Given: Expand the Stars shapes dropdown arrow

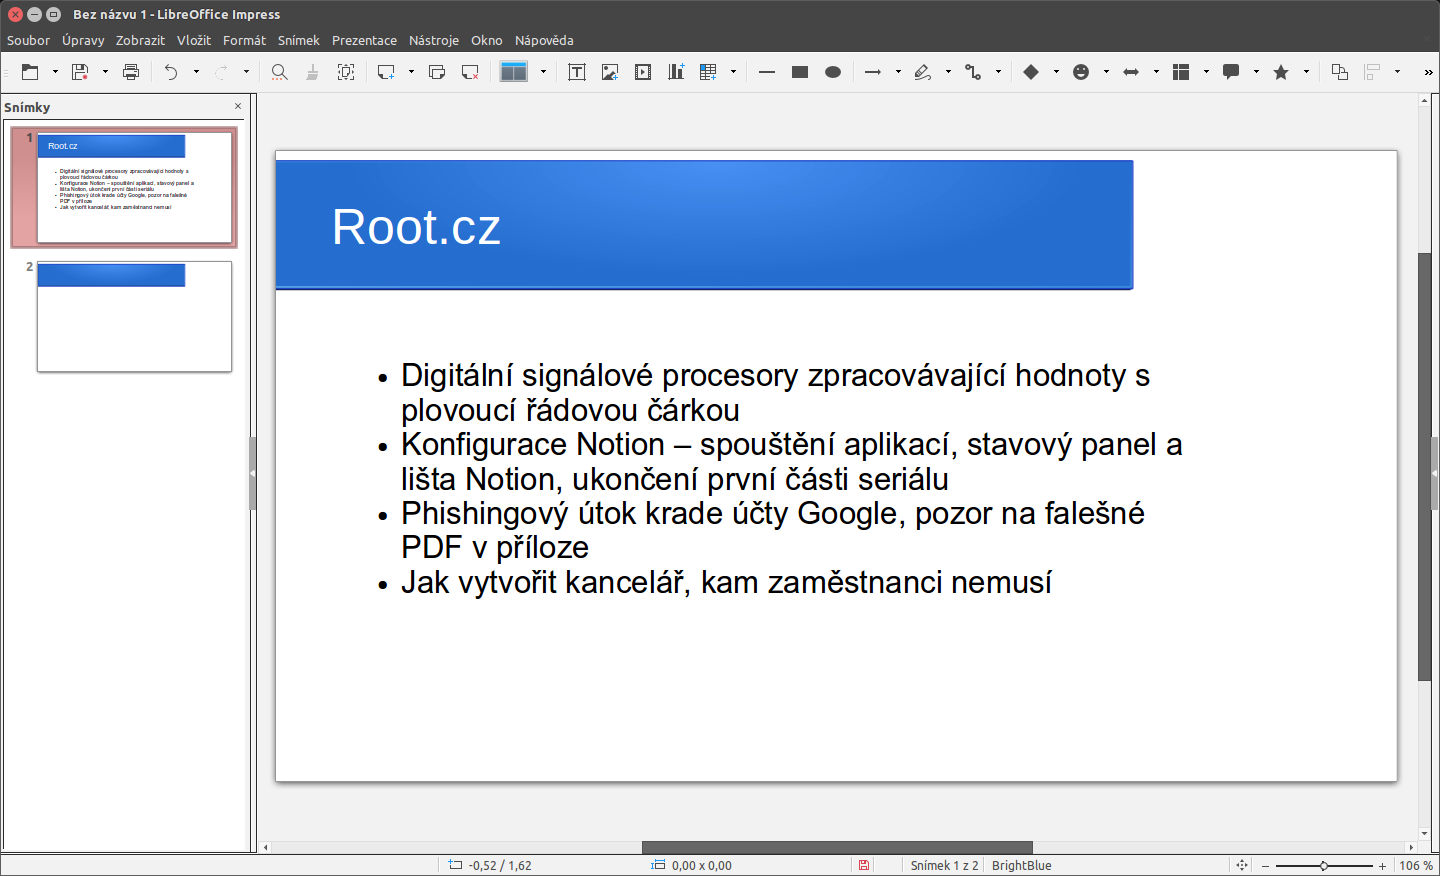Looking at the screenshot, I should click(1306, 72).
